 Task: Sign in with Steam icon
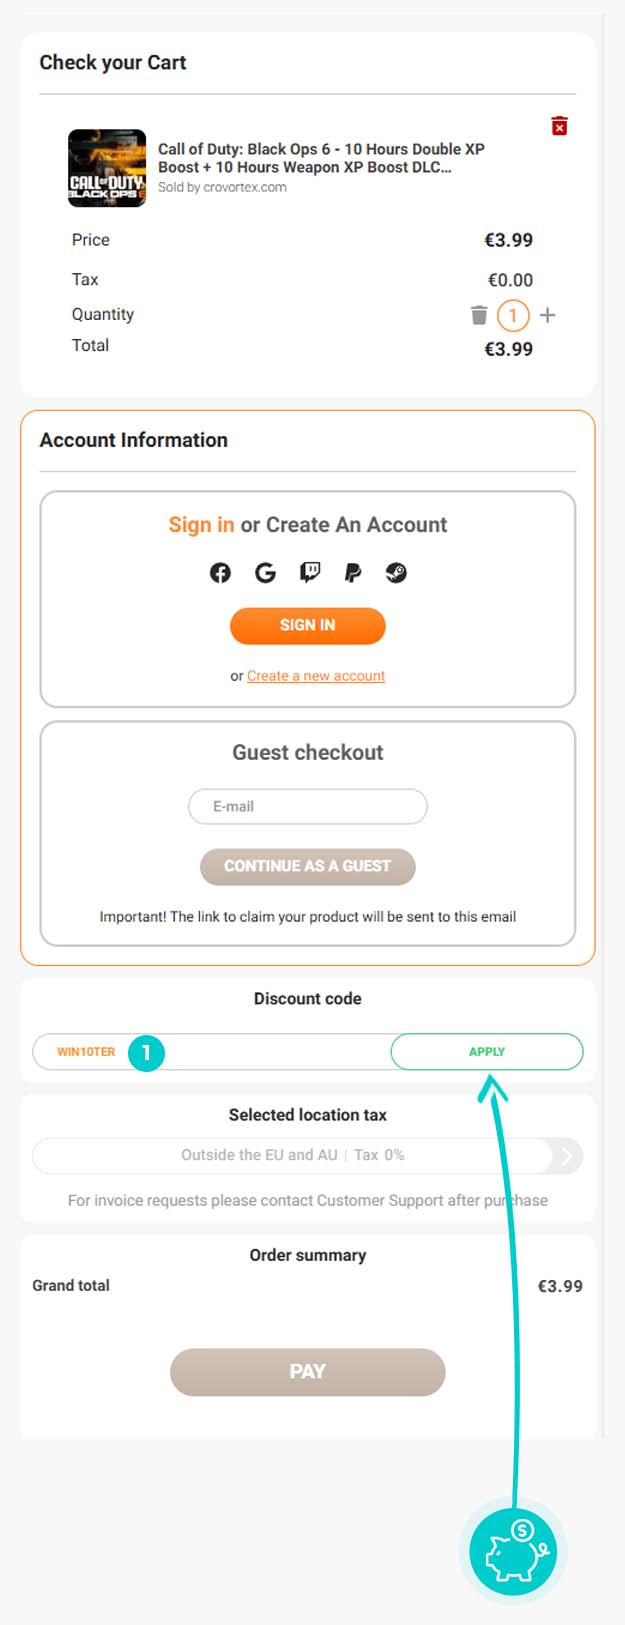[396, 572]
